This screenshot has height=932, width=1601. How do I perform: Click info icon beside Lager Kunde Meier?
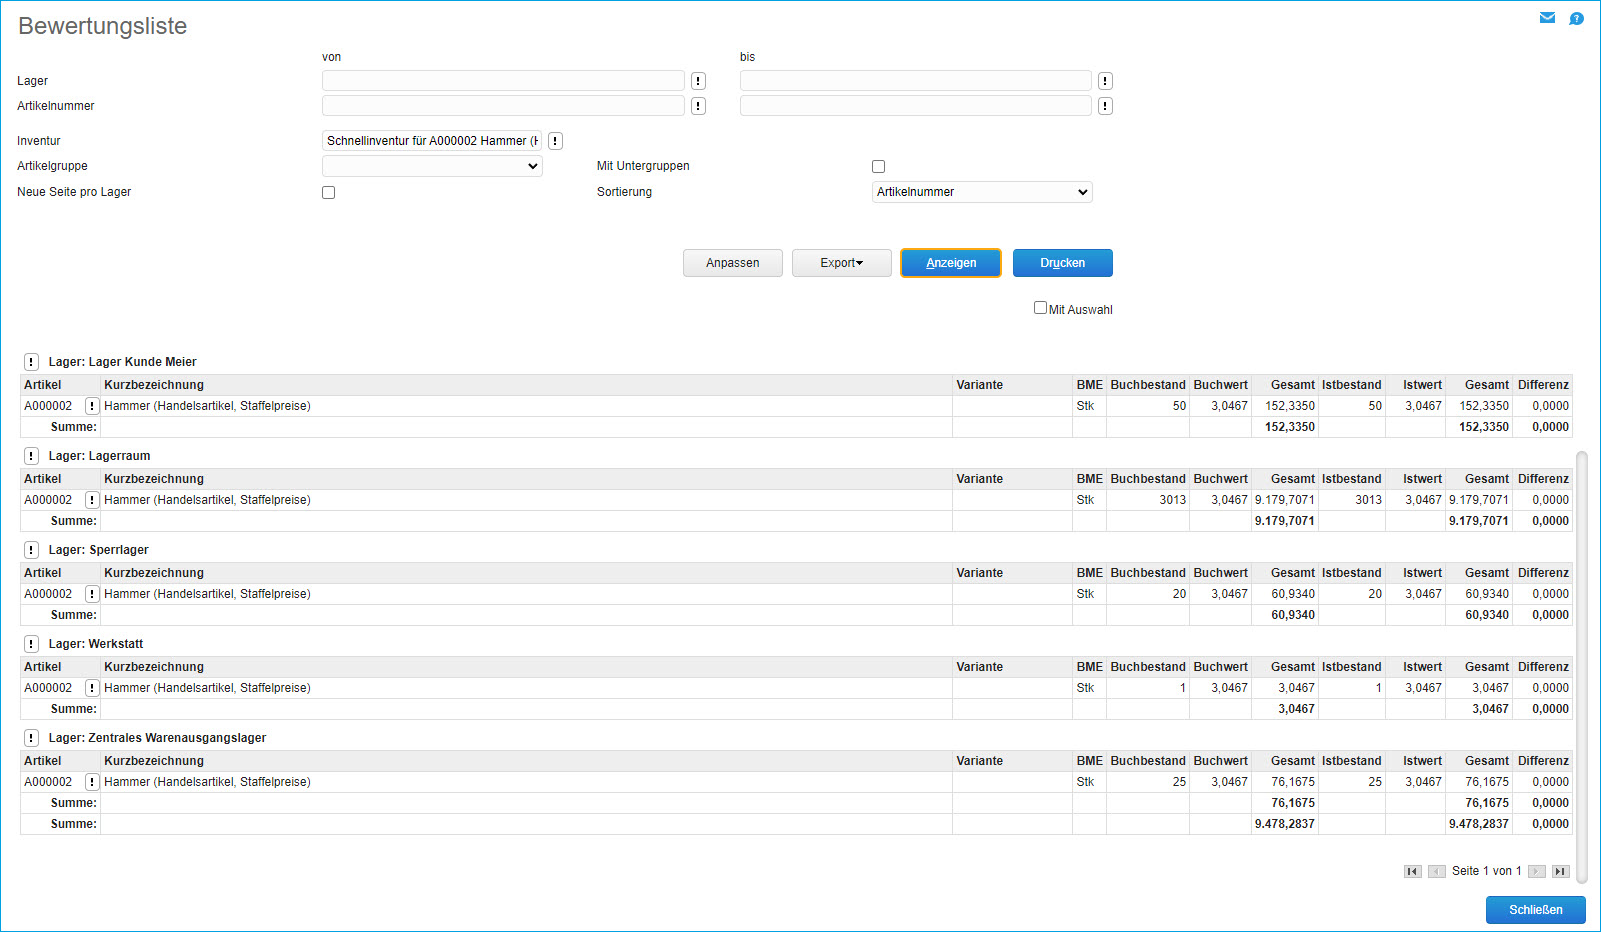pyautogui.click(x=32, y=362)
